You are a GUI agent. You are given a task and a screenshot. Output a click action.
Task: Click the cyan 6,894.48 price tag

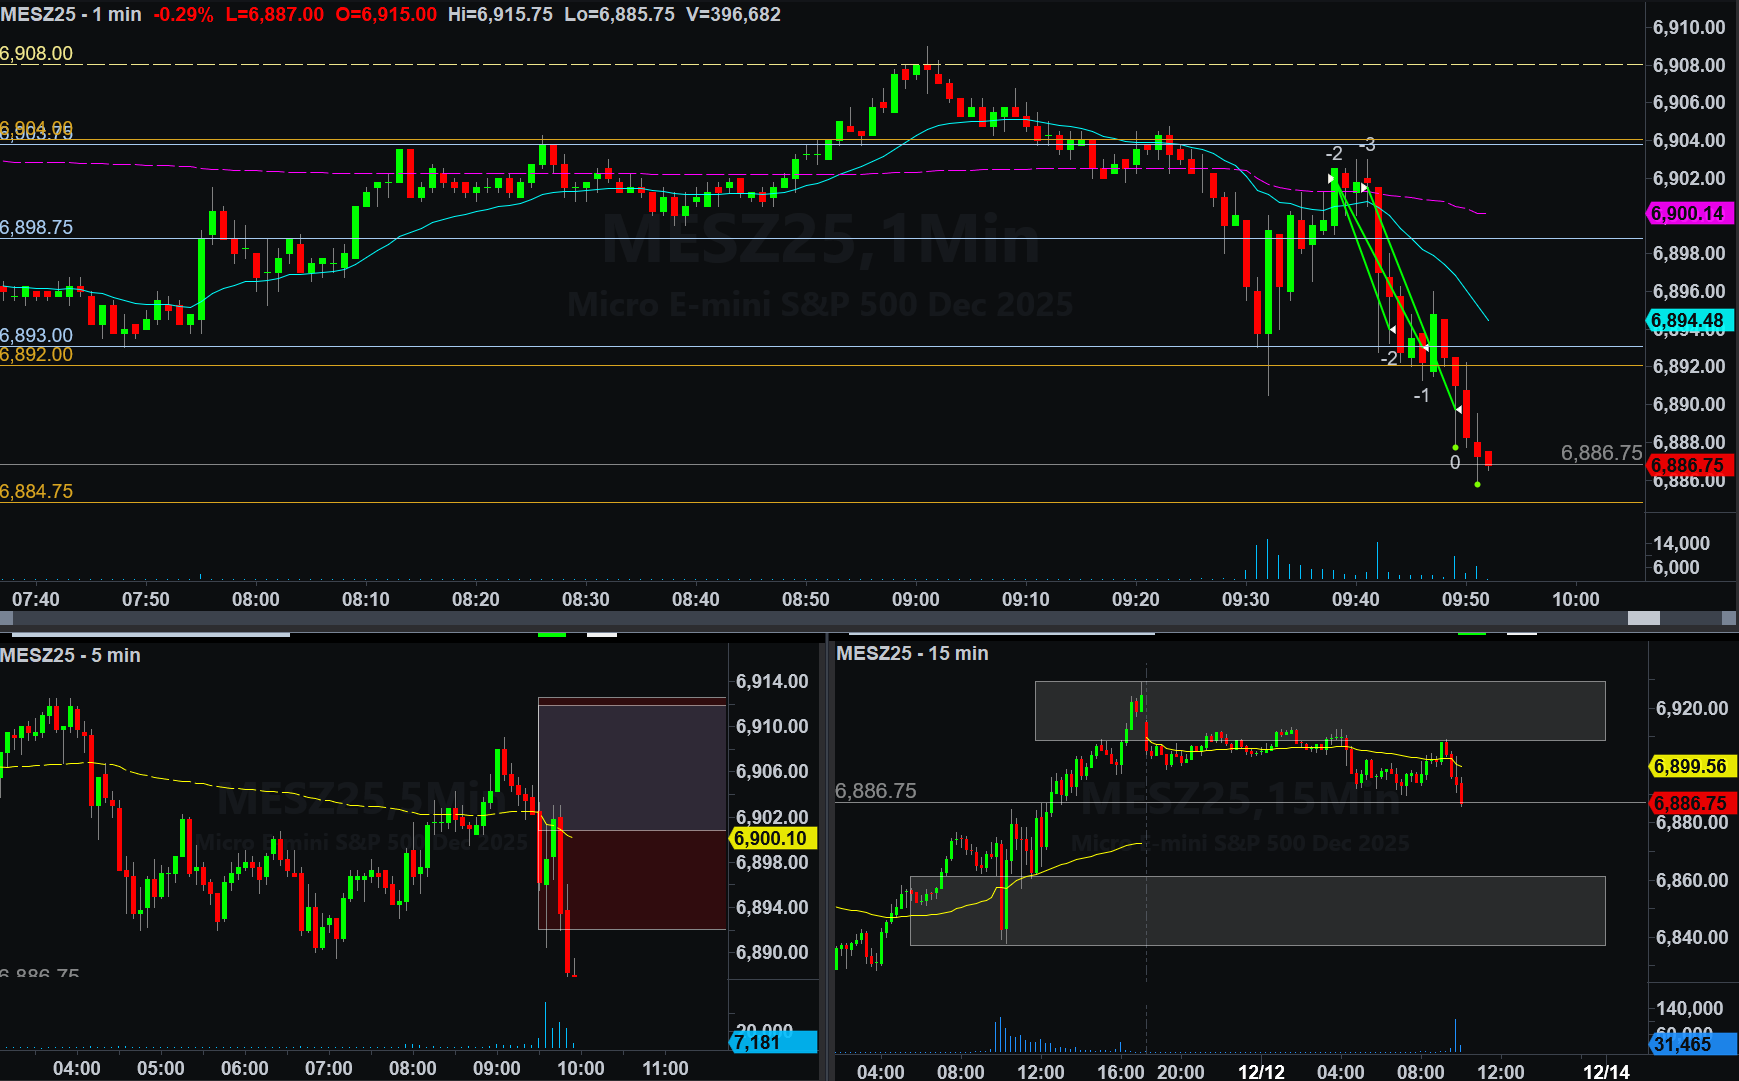tap(1688, 321)
